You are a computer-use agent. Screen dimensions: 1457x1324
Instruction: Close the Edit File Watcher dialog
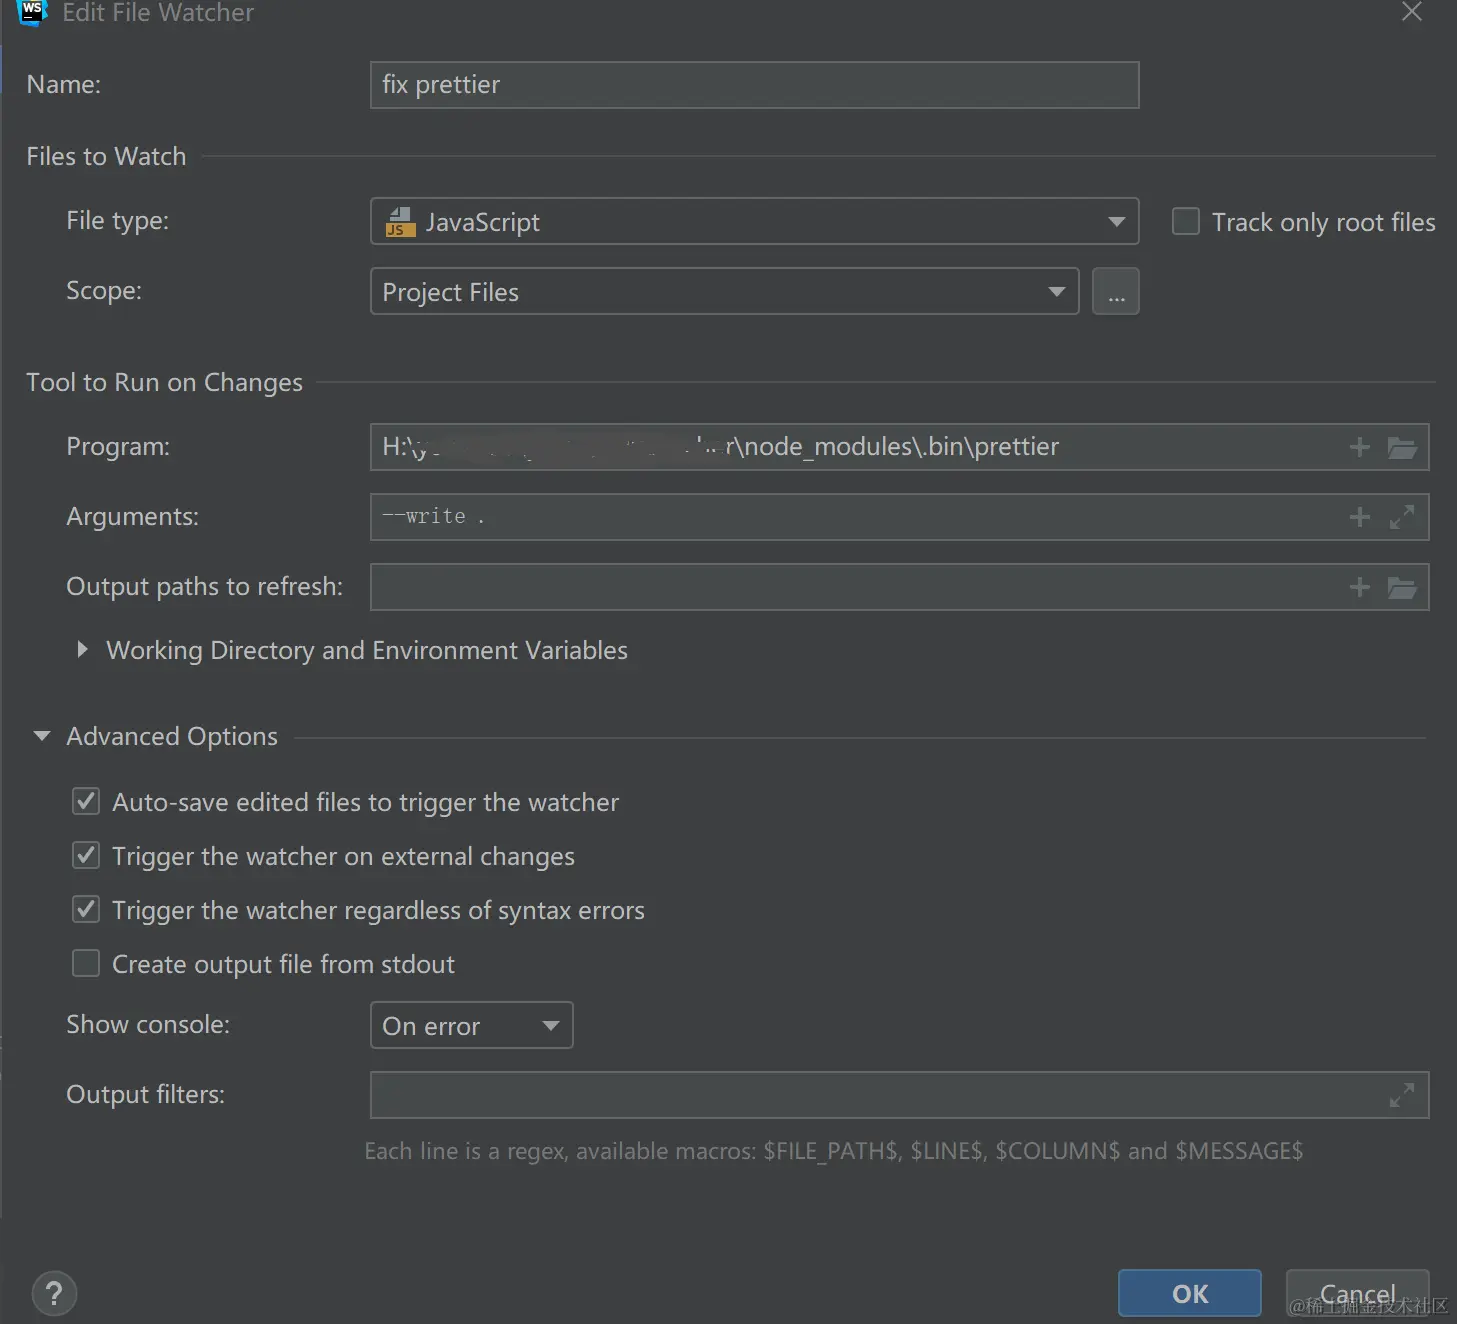coord(1411,12)
